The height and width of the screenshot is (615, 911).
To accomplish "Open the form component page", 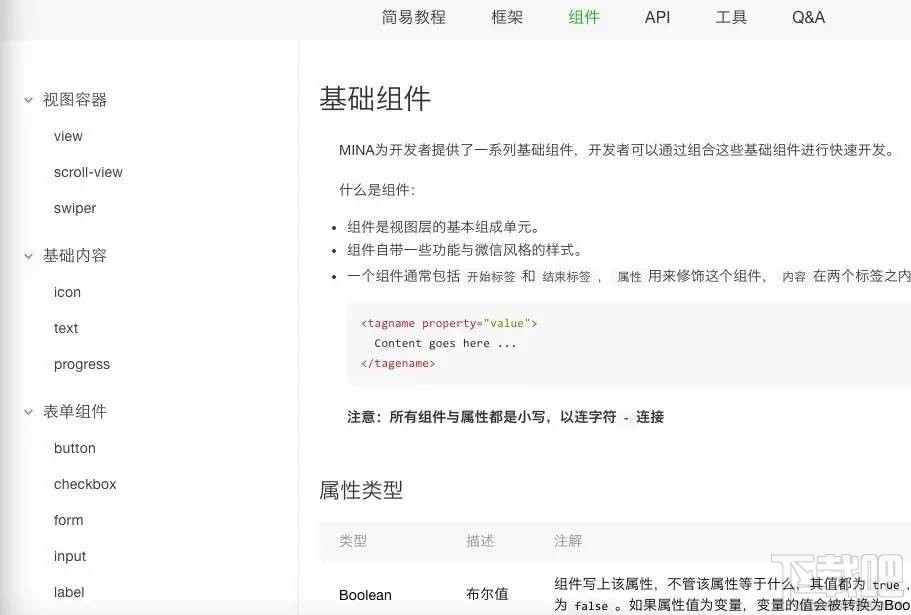I will pos(68,520).
